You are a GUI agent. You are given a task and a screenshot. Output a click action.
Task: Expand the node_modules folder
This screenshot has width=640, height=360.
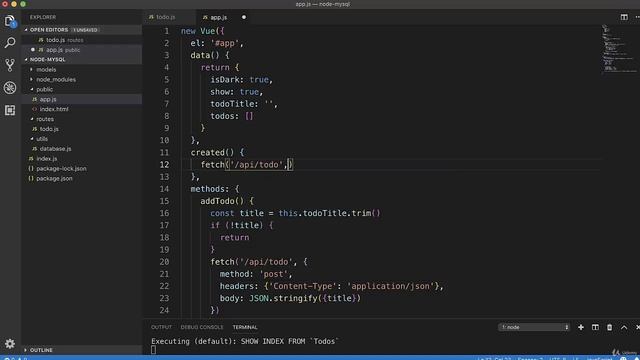point(31,80)
